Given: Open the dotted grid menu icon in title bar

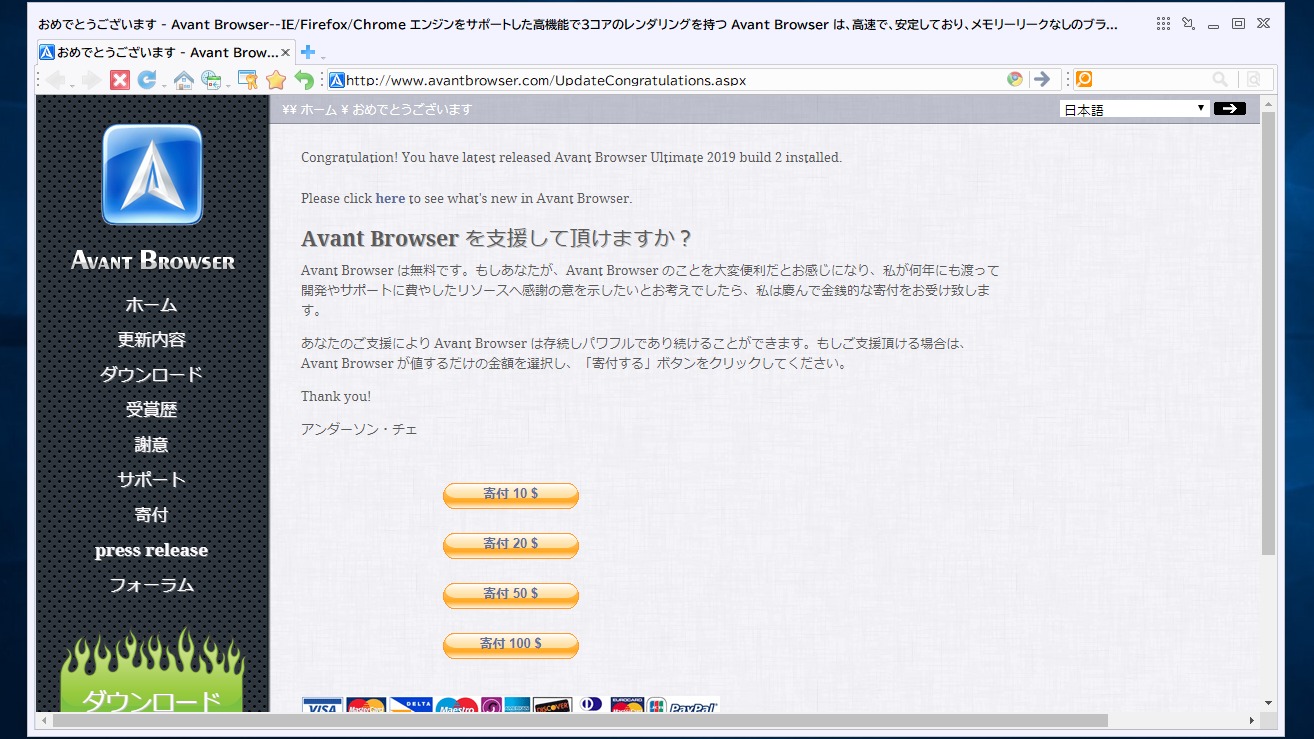Looking at the screenshot, I should click(1163, 23).
